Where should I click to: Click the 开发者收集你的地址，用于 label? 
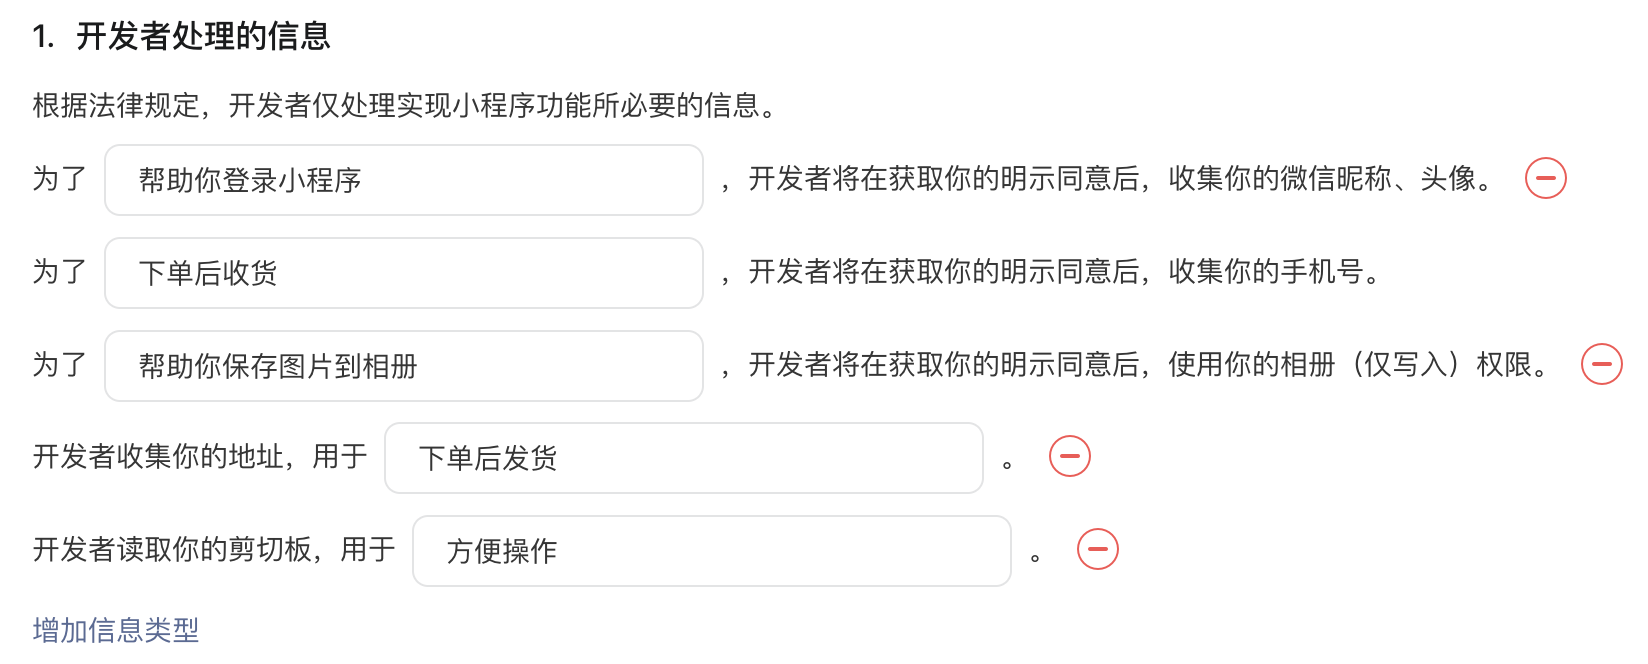(200, 456)
